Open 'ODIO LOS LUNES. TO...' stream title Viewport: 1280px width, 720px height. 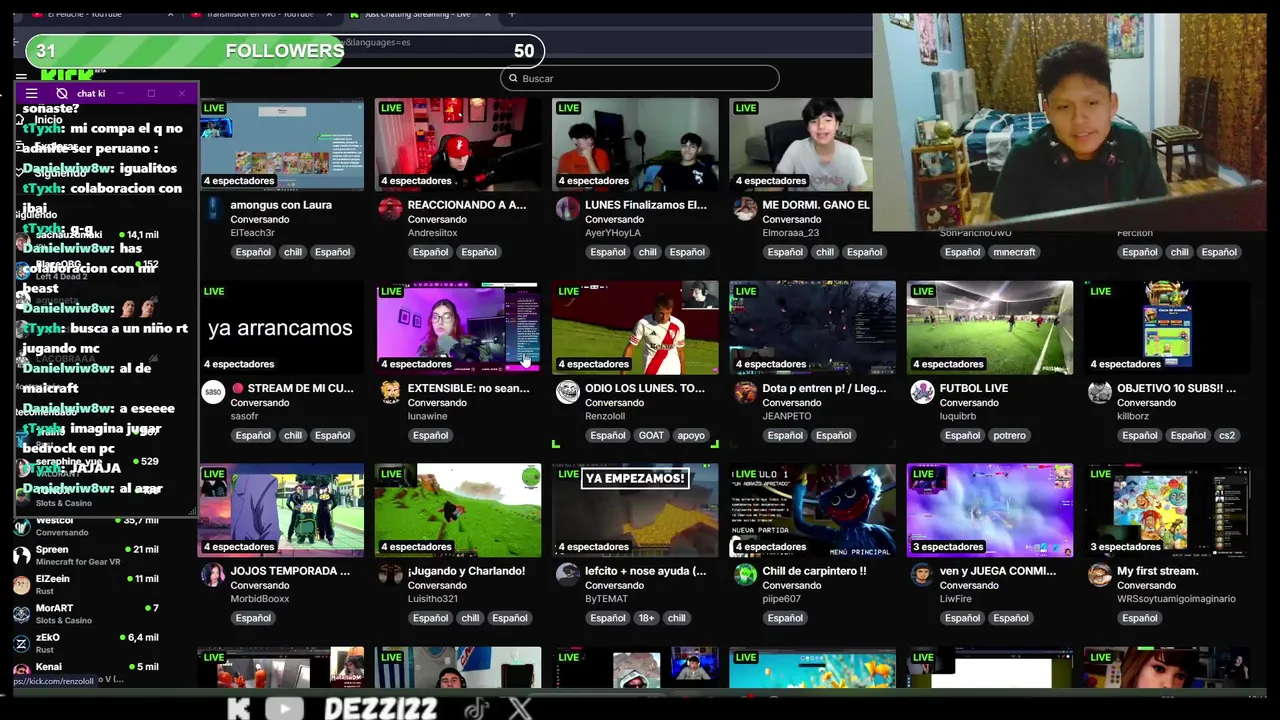tap(645, 388)
